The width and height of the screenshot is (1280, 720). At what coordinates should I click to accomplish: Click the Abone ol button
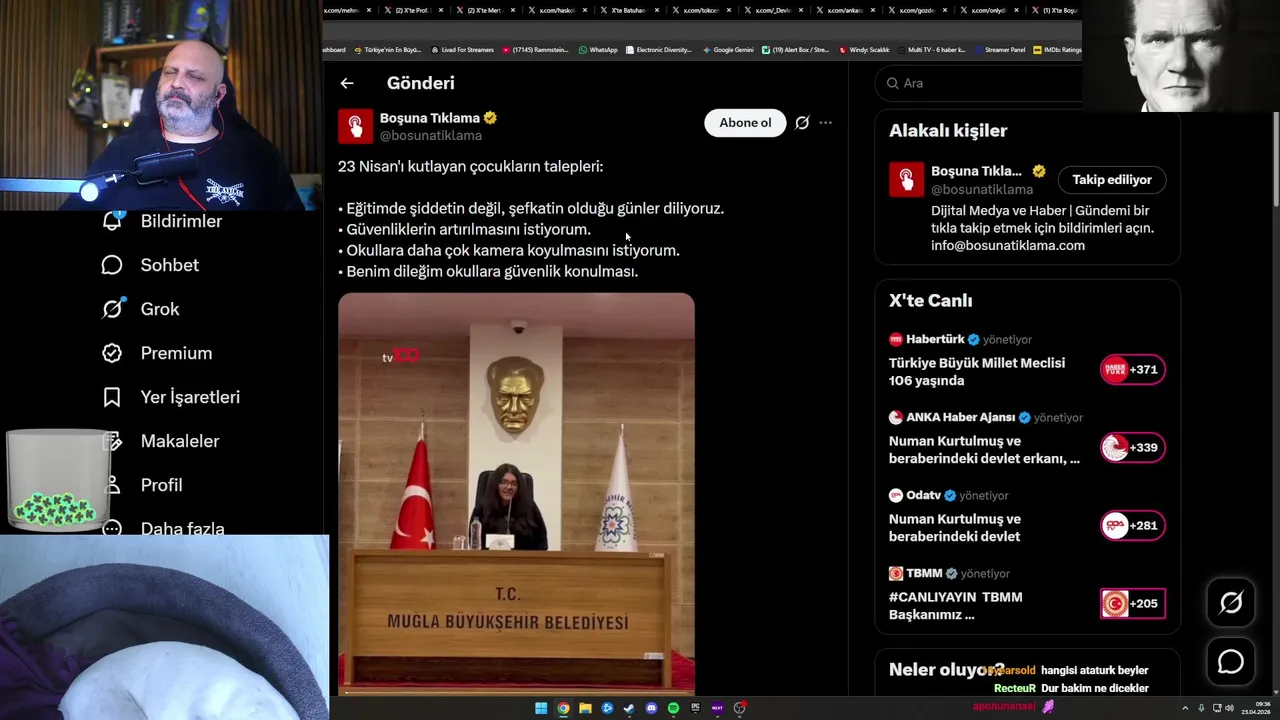click(745, 123)
